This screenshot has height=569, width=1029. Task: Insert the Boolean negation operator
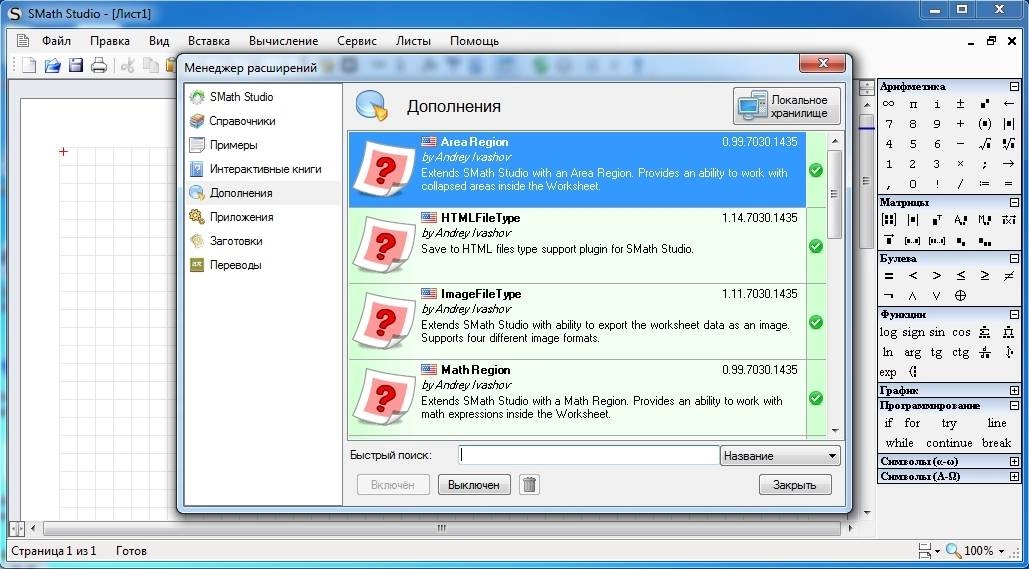pos(889,296)
